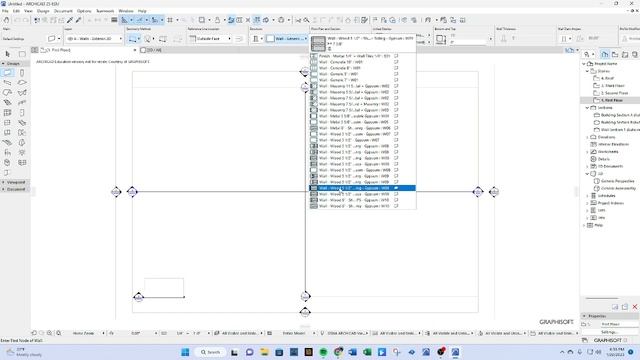Click the Settings... button in Navigator
The width and height of the screenshot is (640, 360).
point(610,332)
